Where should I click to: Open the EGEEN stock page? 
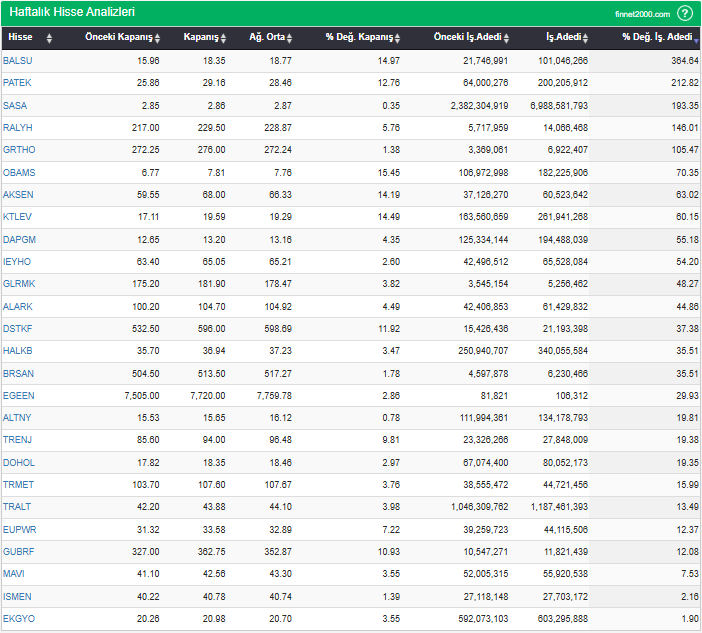(18, 396)
